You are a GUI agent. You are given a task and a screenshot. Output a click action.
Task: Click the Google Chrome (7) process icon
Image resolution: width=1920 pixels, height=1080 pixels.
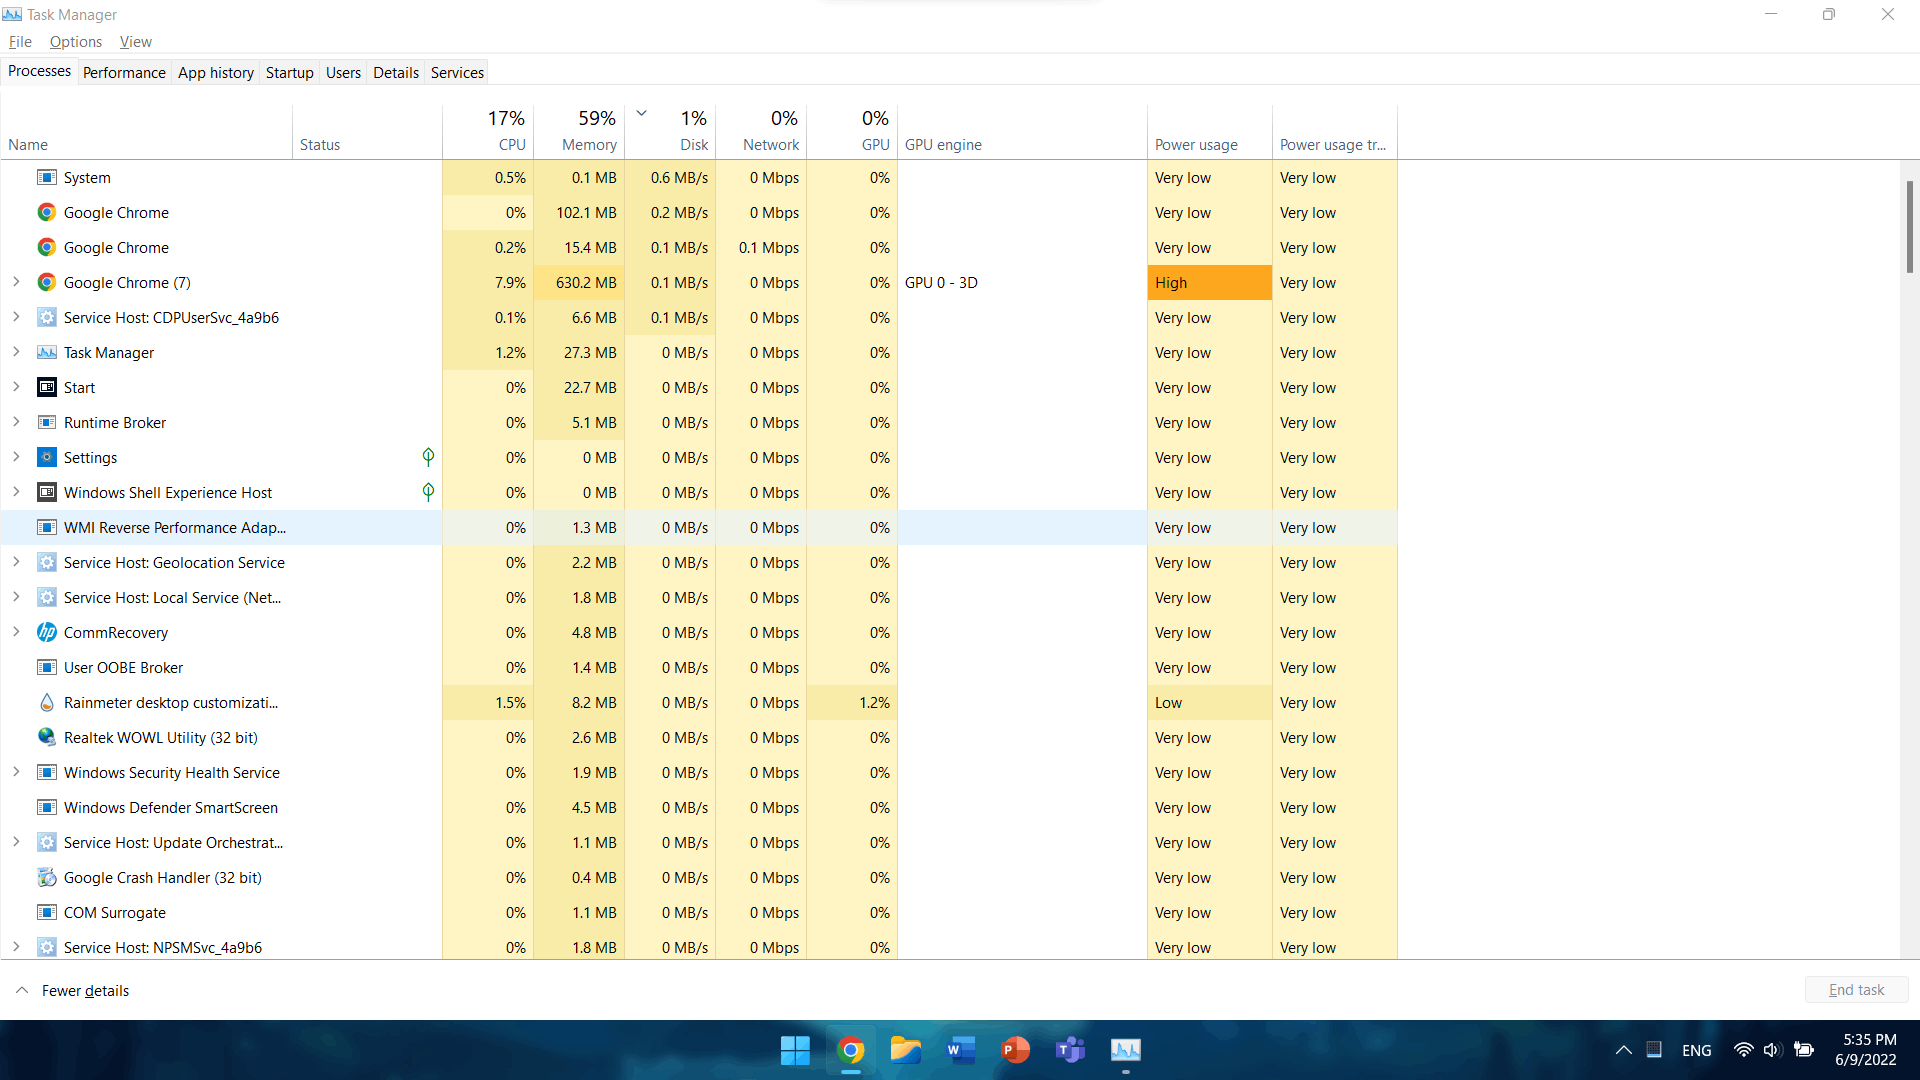[x=46, y=283]
